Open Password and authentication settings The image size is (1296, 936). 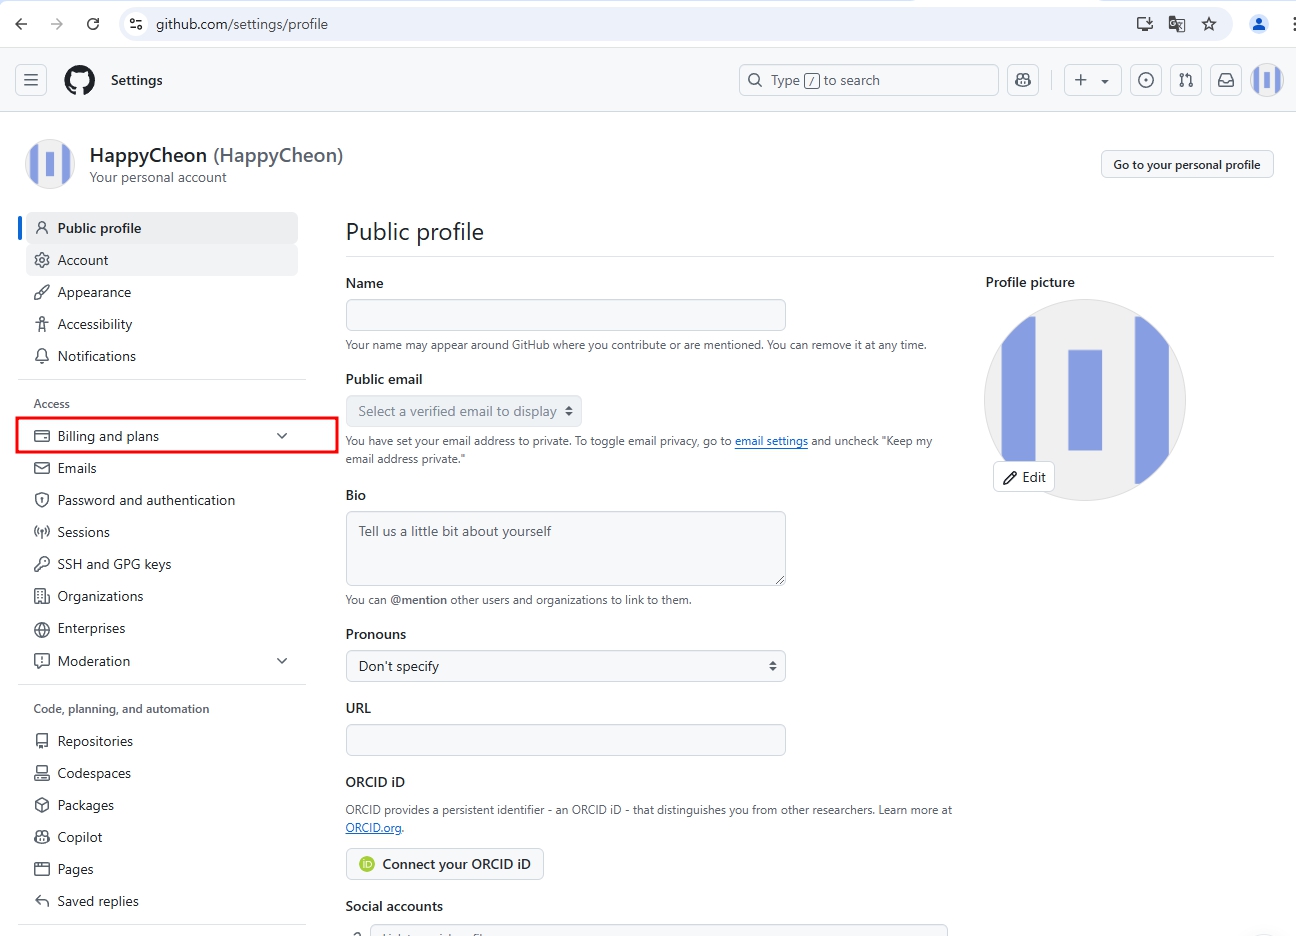tap(162, 500)
